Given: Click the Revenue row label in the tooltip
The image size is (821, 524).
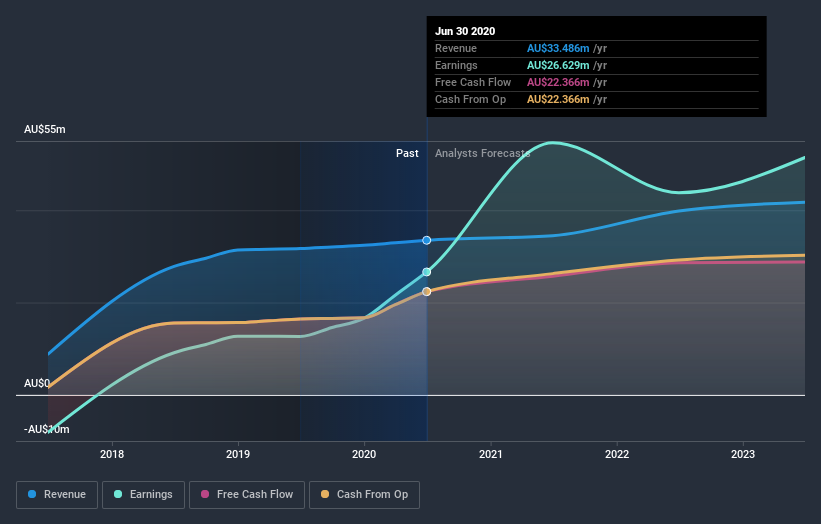Looking at the screenshot, I should 456,48.
